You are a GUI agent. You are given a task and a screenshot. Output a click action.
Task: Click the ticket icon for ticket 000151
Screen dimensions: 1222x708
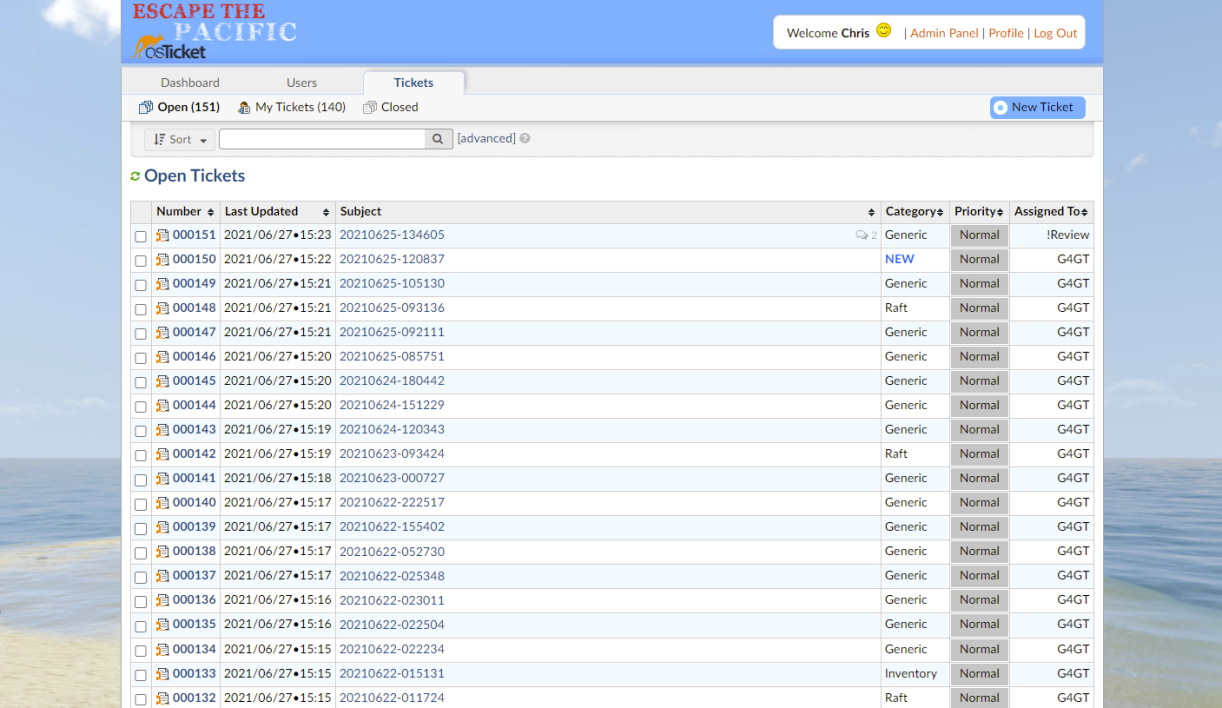coord(163,236)
